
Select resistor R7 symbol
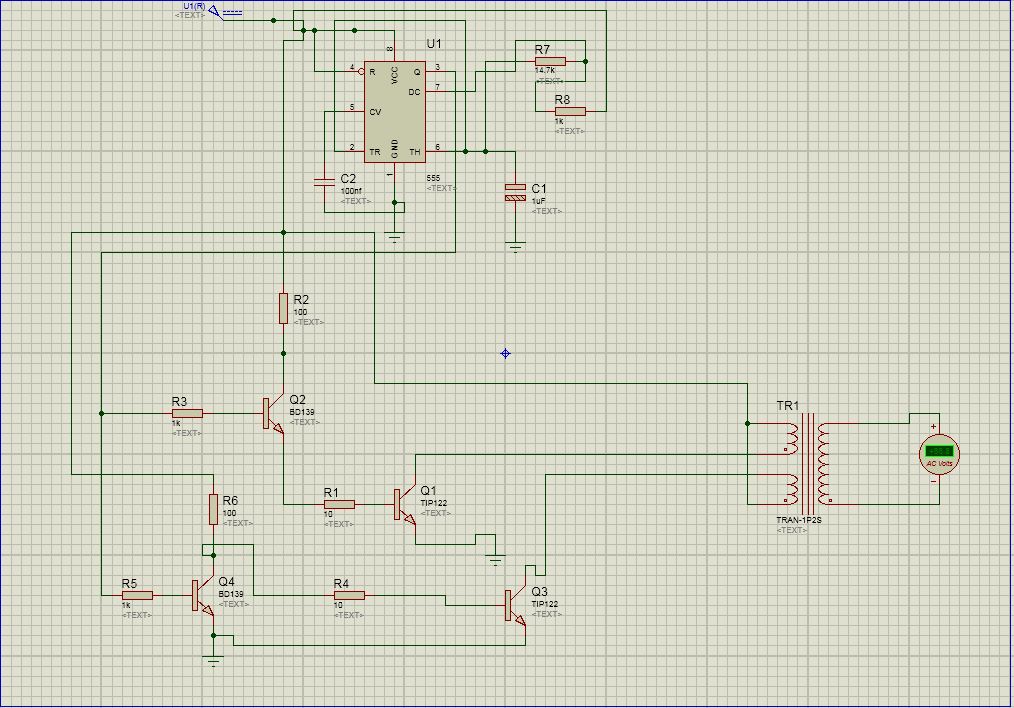click(550, 61)
